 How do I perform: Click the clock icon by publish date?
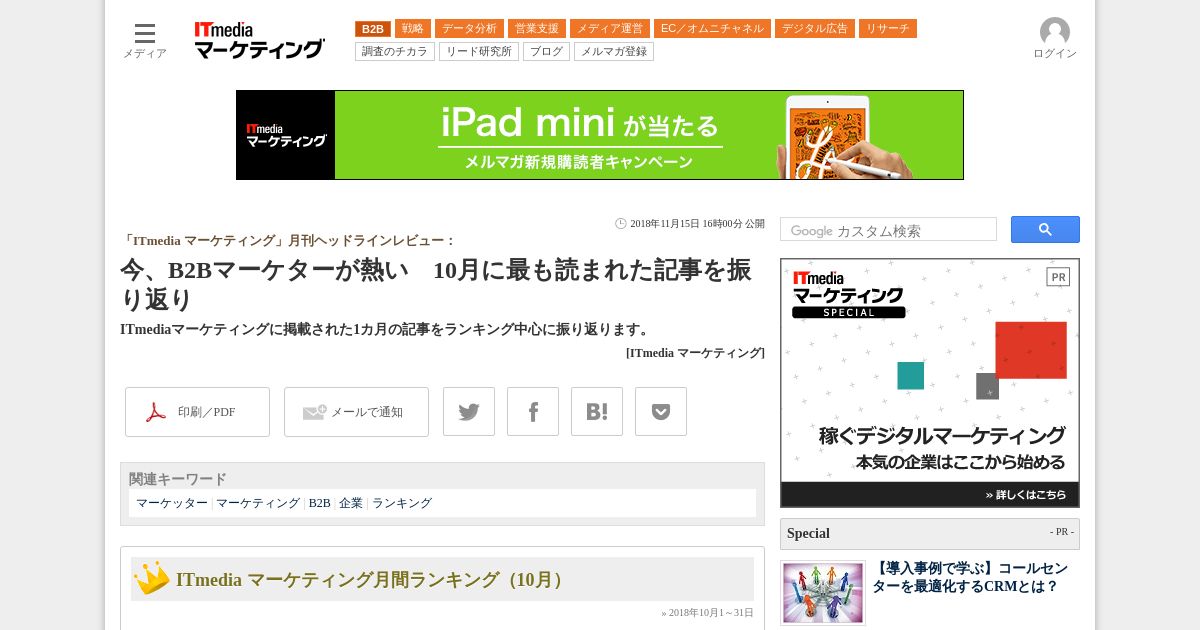(621, 224)
